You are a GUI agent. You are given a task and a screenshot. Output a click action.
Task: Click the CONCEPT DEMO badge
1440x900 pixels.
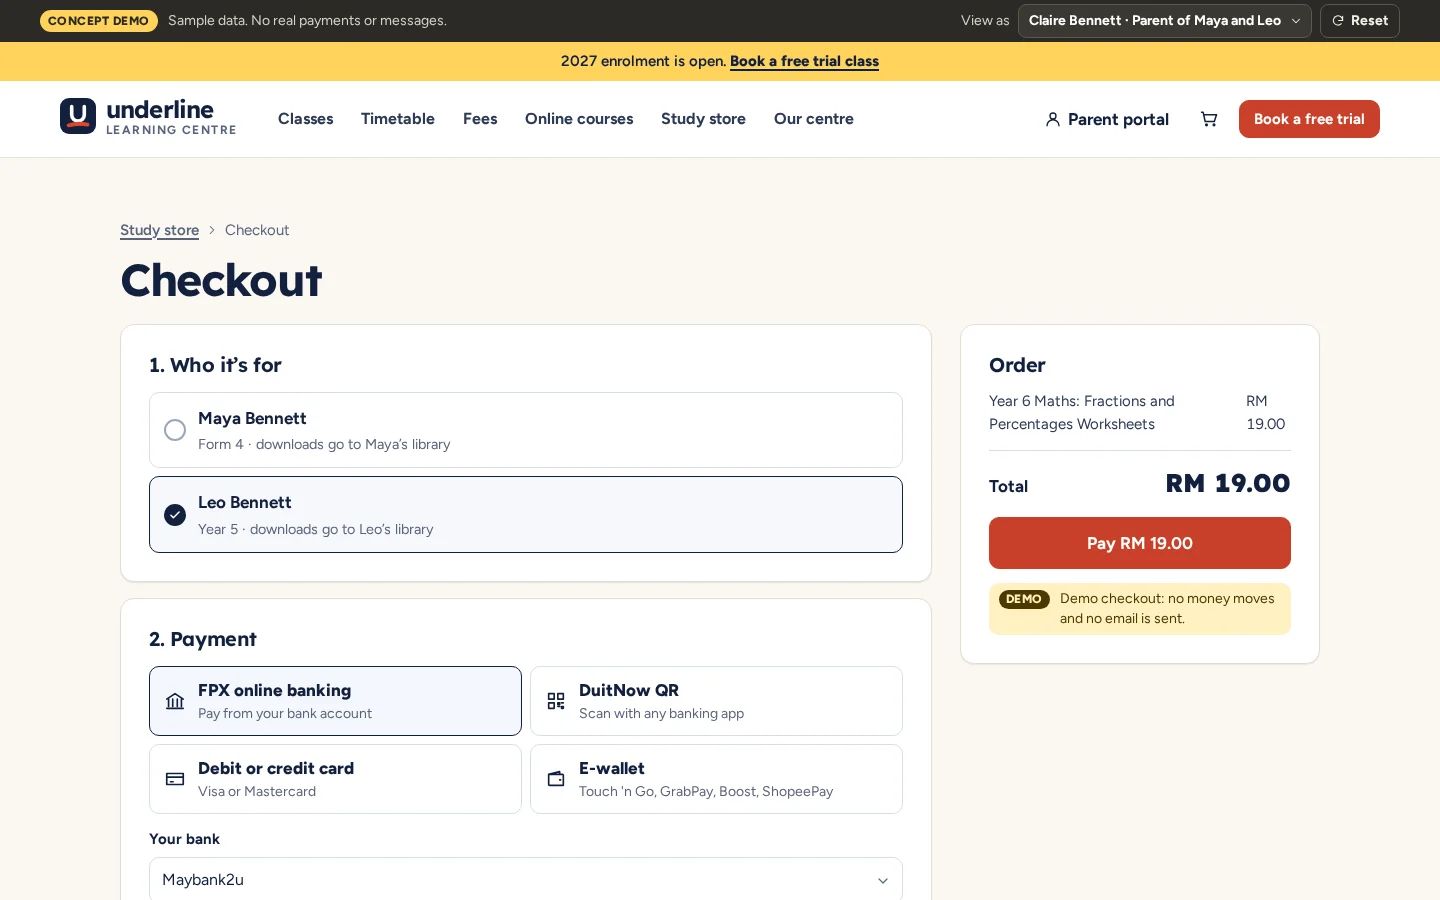(x=98, y=21)
